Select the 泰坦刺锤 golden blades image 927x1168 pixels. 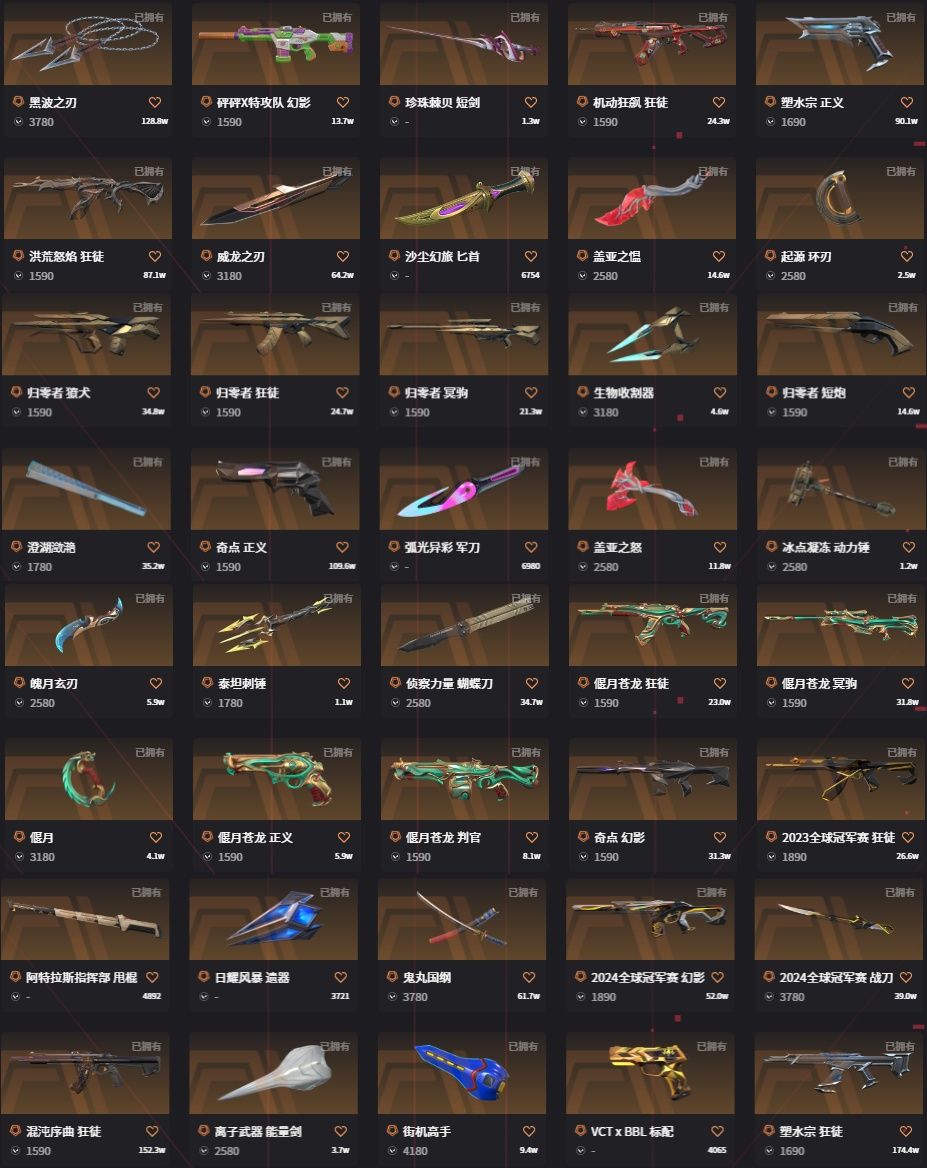[x=277, y=625]
